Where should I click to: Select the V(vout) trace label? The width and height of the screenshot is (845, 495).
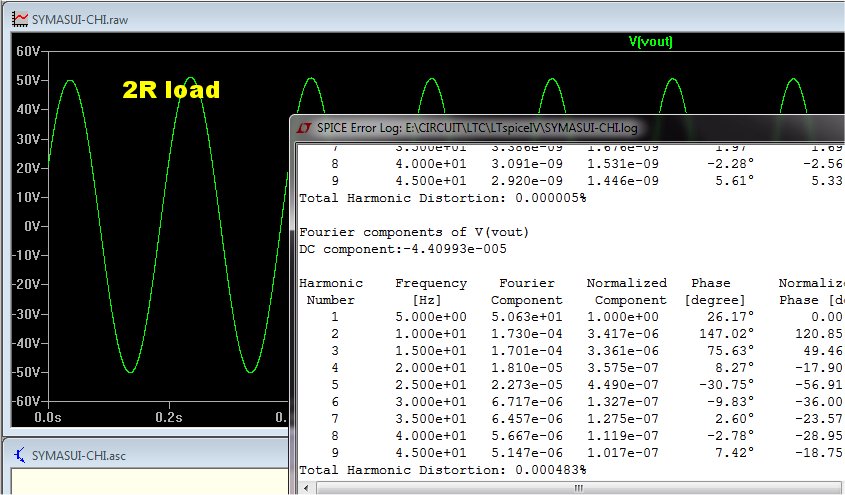[650, 41]
